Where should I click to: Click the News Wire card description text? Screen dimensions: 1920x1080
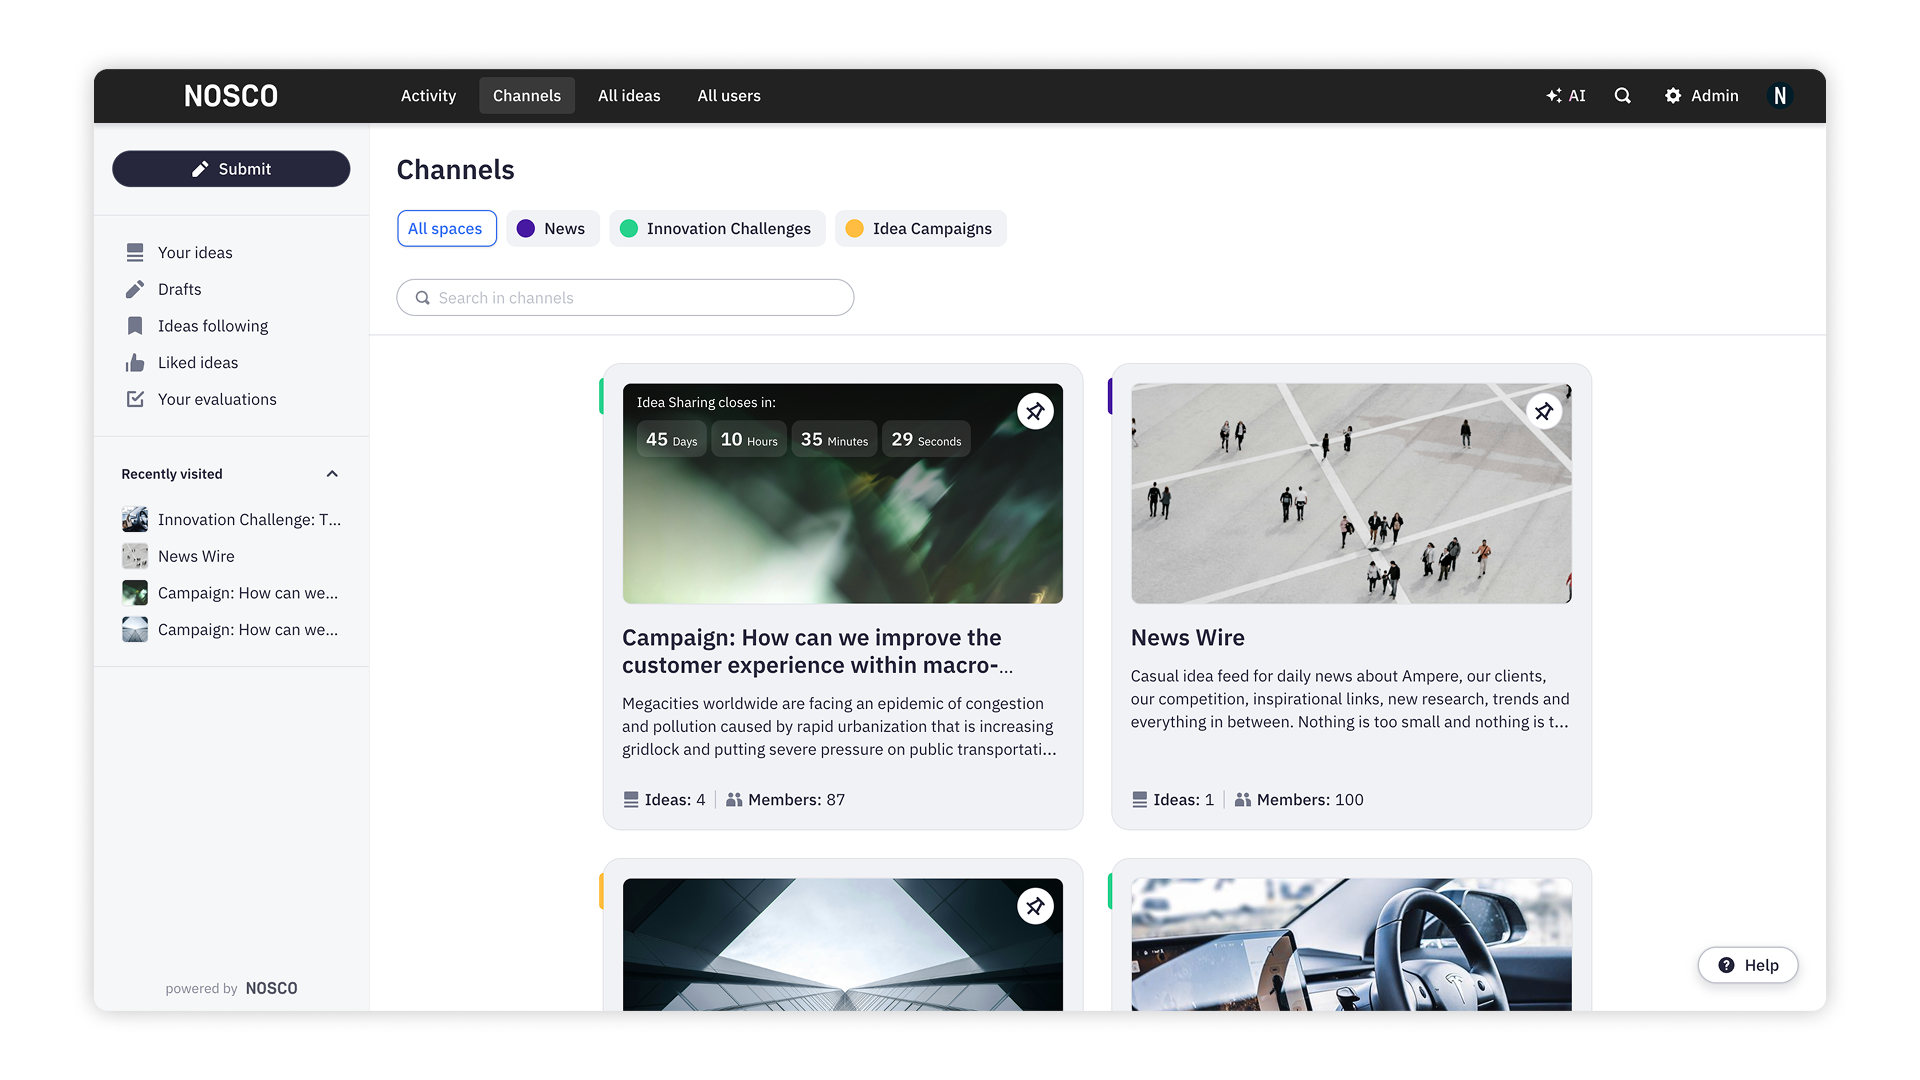(x=1350, y=699)
